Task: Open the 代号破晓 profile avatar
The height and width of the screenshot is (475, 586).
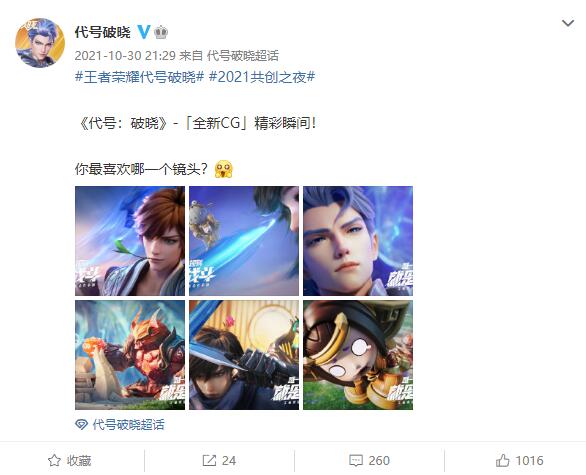Action: pyautogui.click(x=40, y=43)
